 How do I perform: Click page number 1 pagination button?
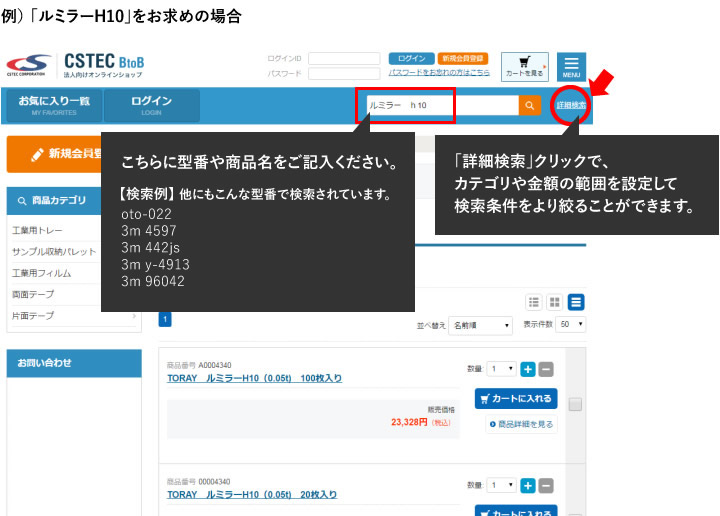(x=165, y=319)
